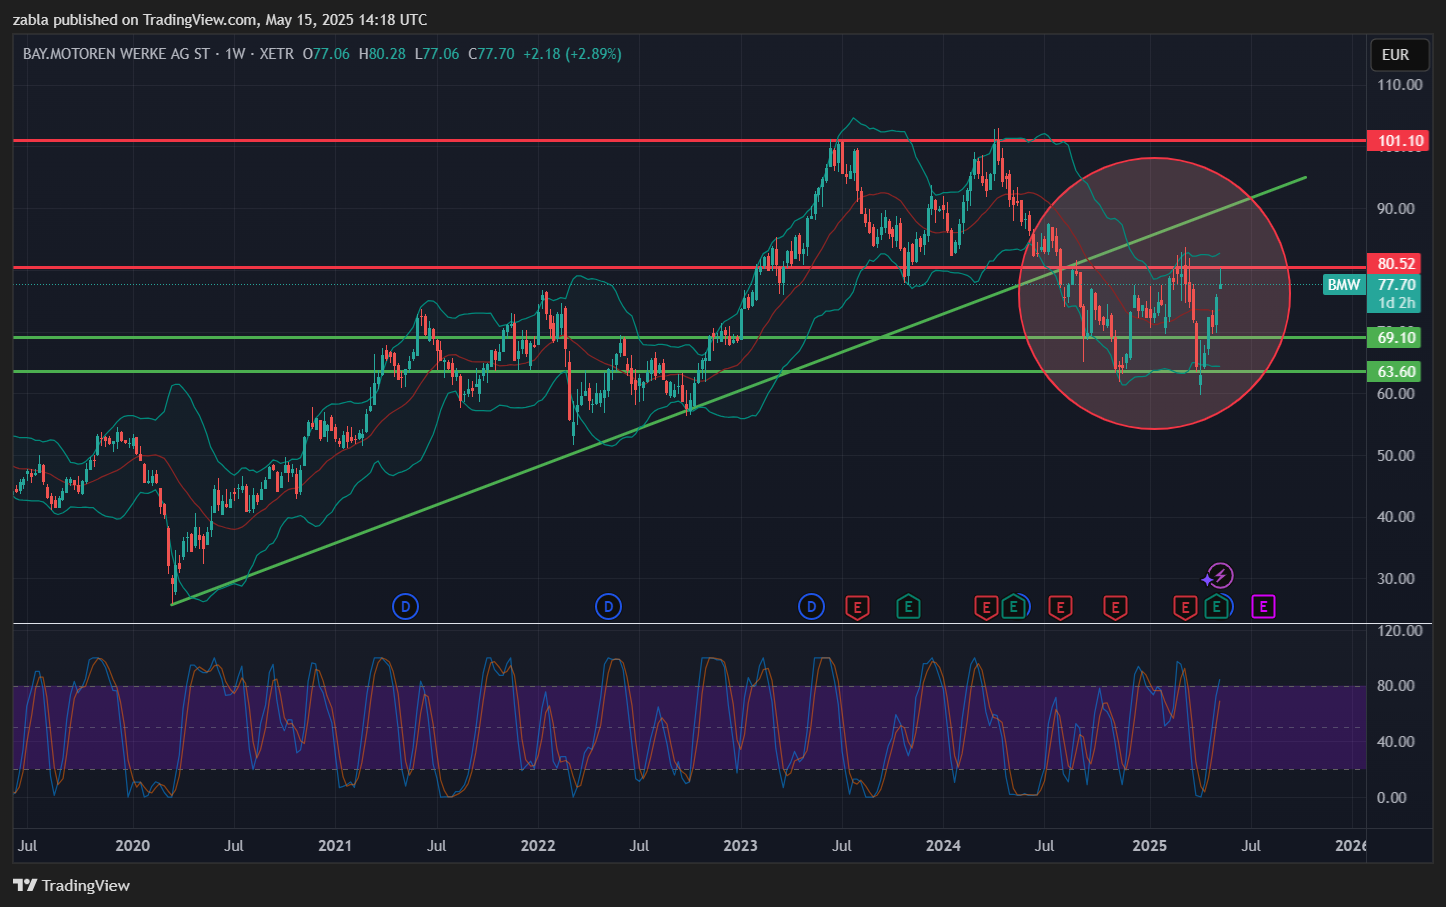Click the 2020 label on time axis
Screen dimensions: 1446x907
(132, 846)
